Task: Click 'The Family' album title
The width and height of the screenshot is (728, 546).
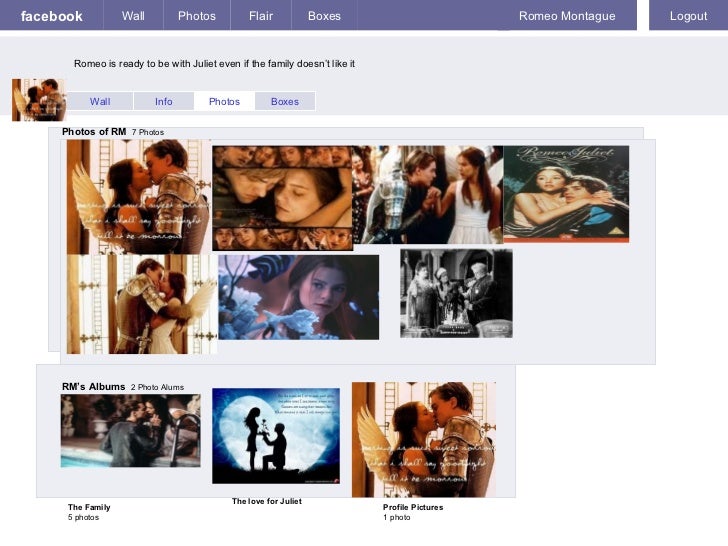Action: point(89,507)
